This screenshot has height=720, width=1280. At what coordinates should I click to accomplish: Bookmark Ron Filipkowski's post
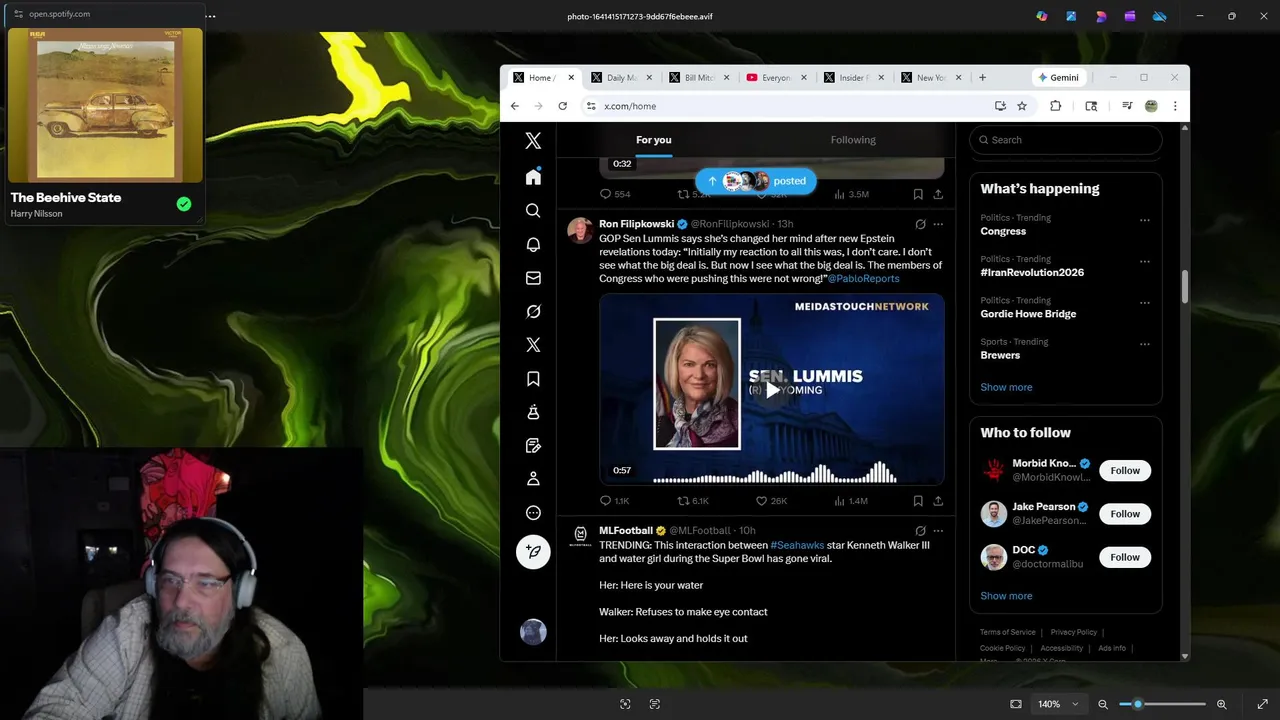(918, 501)
